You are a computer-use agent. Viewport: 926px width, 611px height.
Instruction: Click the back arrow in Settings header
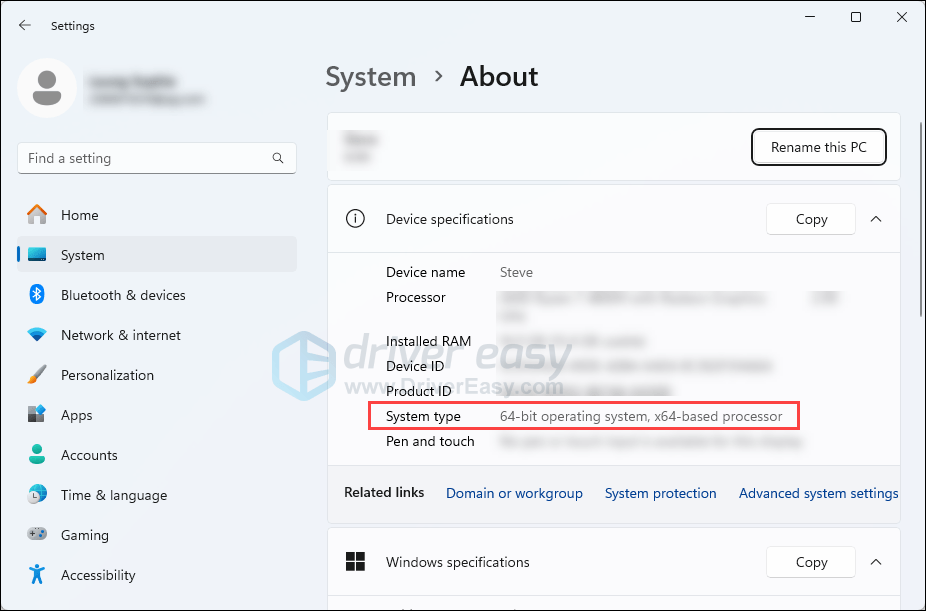[25, 26]
